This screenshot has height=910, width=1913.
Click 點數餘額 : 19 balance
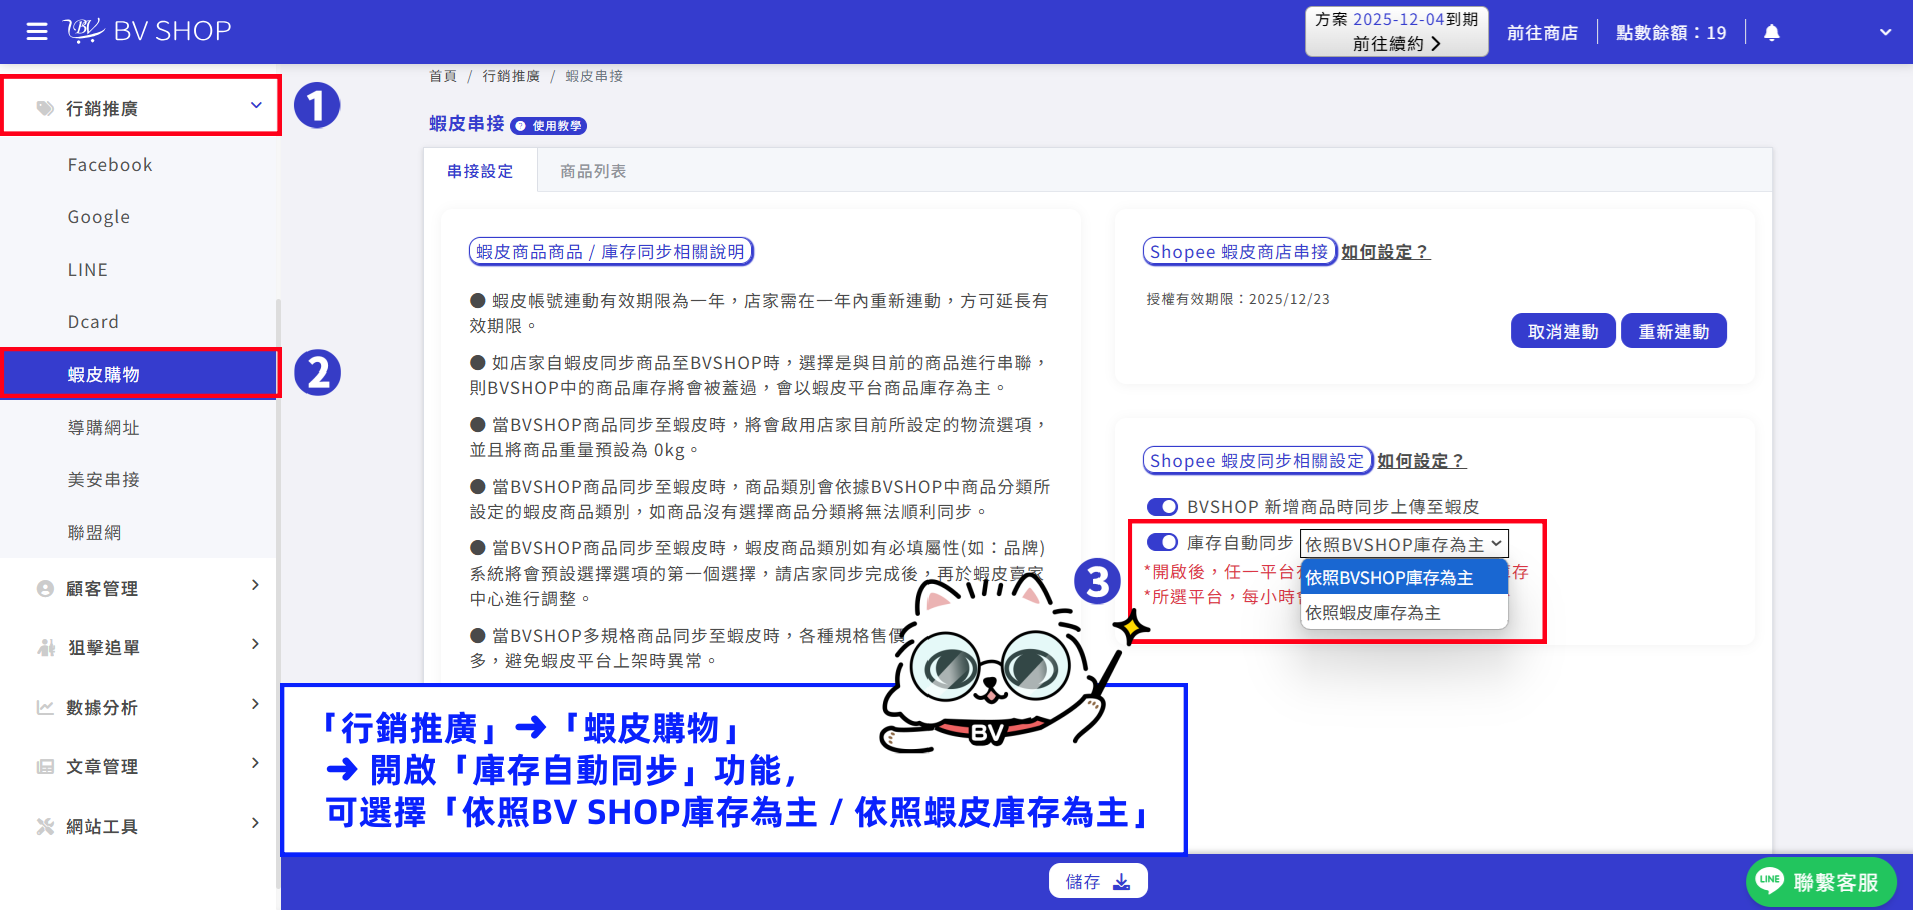[1671, 33]
